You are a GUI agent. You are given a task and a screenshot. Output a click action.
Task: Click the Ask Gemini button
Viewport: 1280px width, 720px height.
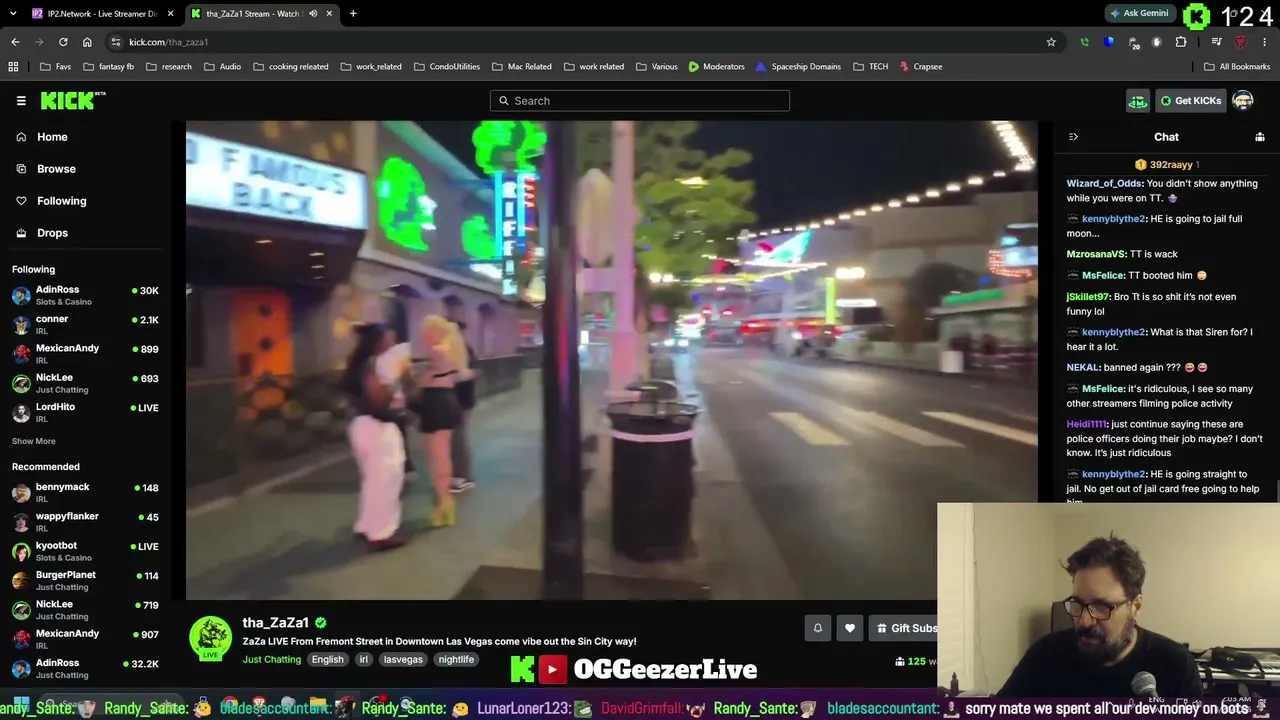pyautogui.click(x=1139, y=14)
